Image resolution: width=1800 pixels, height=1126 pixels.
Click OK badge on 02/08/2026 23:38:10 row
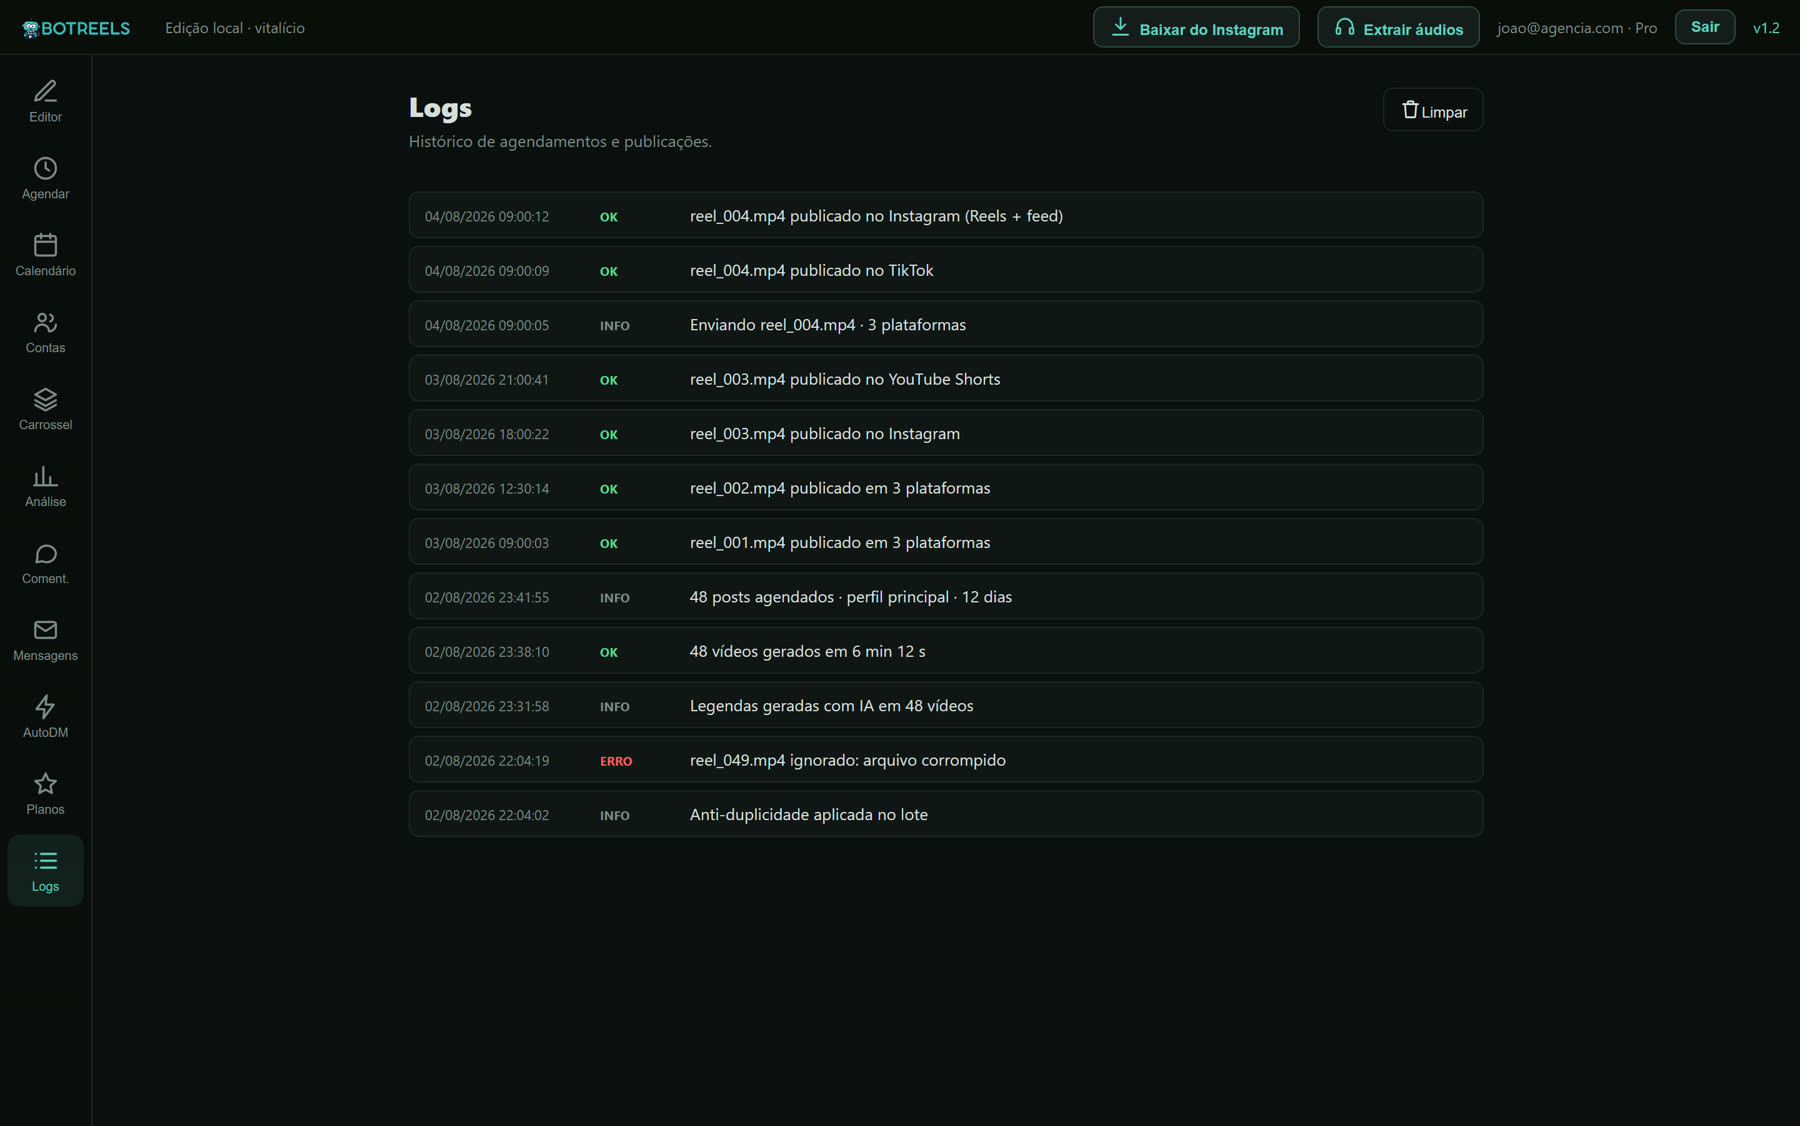click(x=609, y=652)
